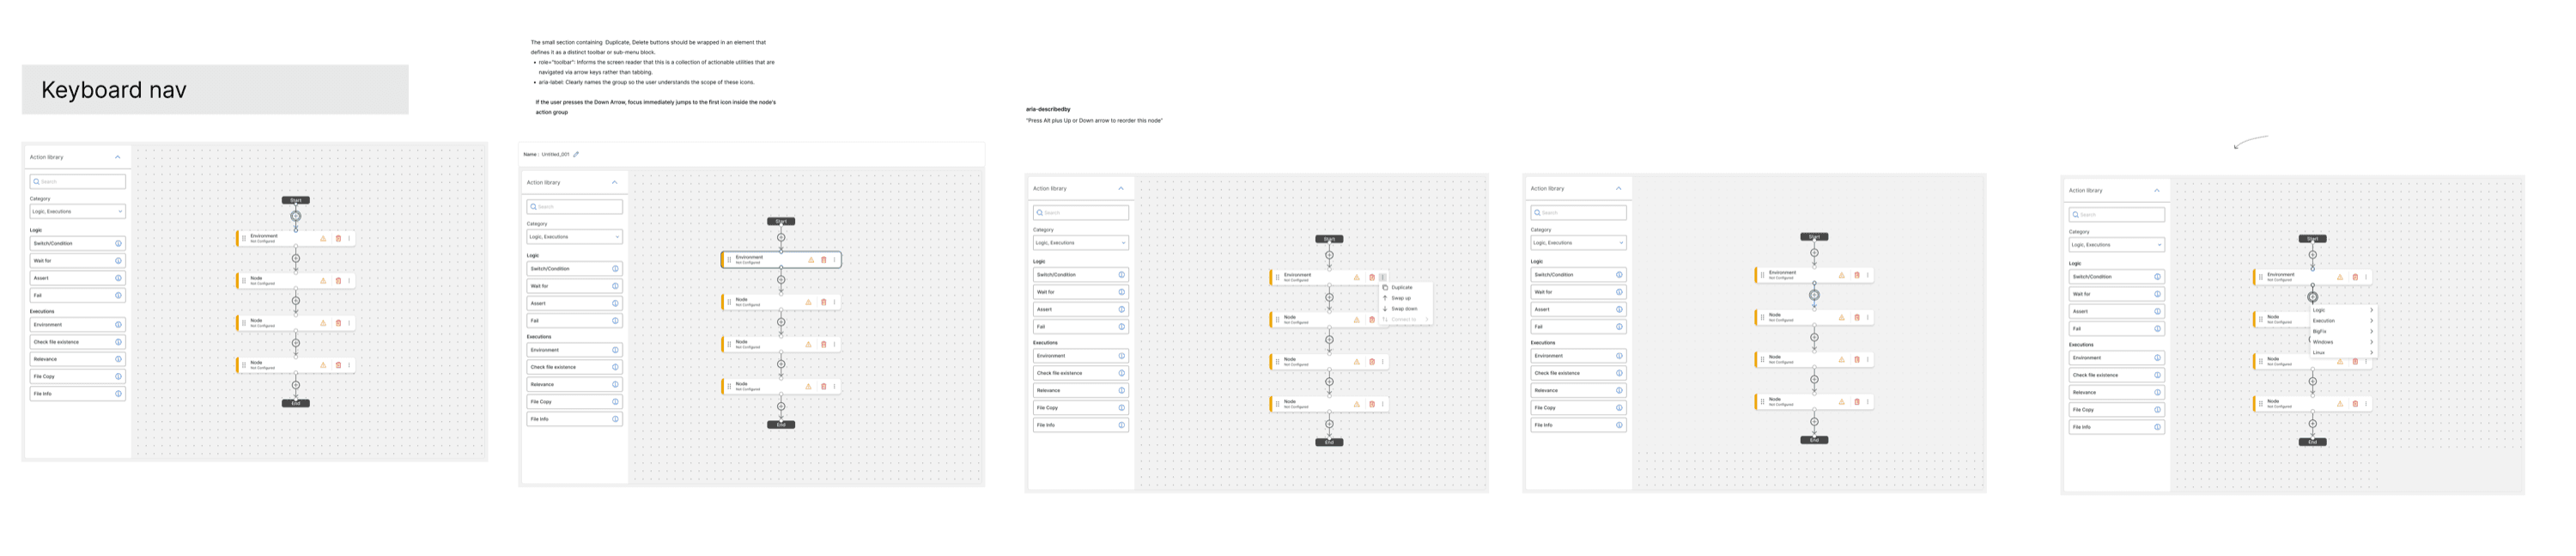Delete the Environment node in Keyboard nav frame
Screen dimensions: 2576x556
(x=338, y=238)
